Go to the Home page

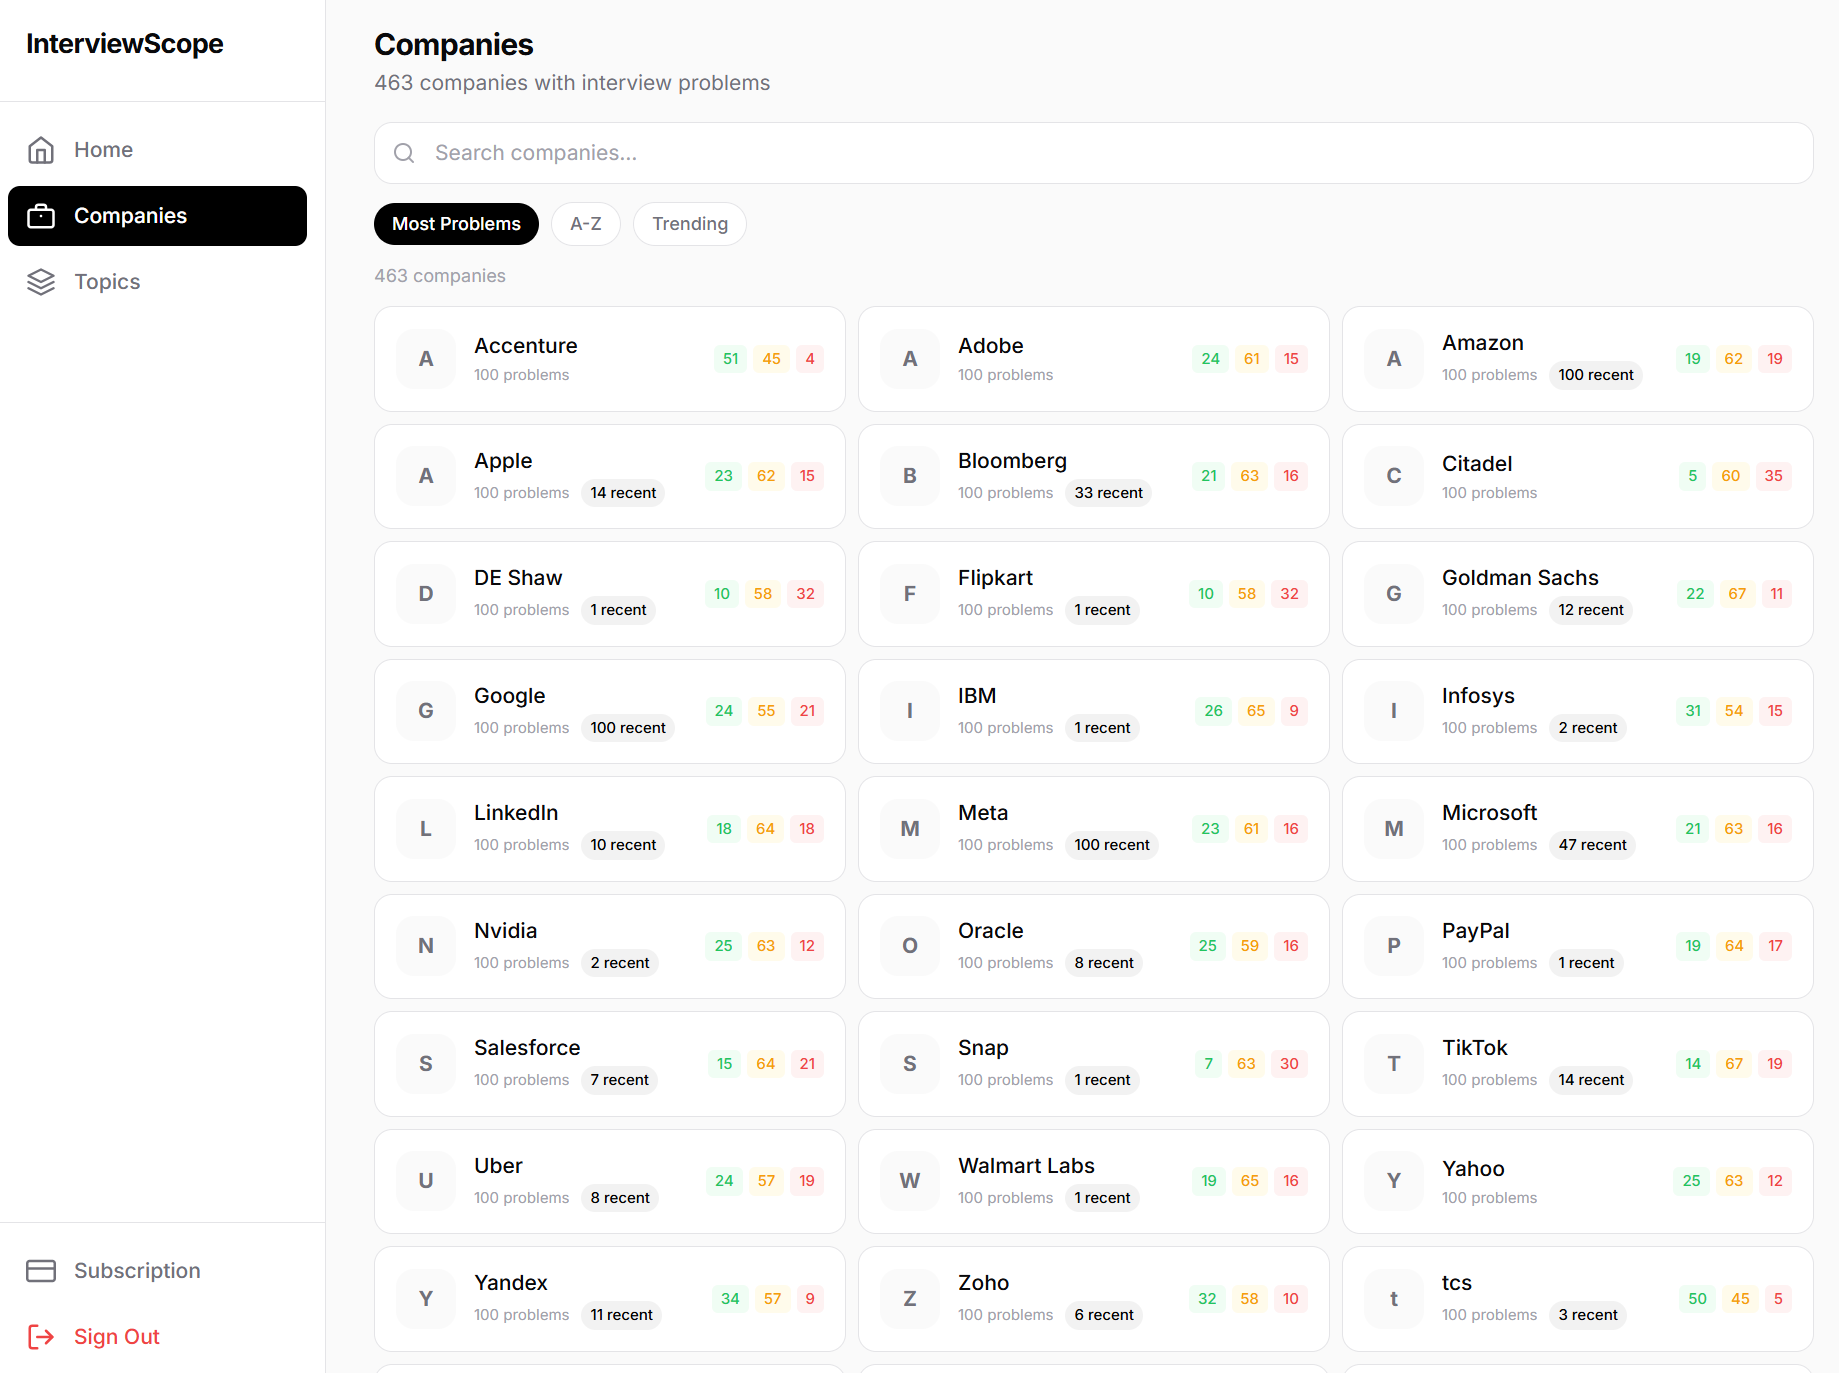[x=157, y=150]
